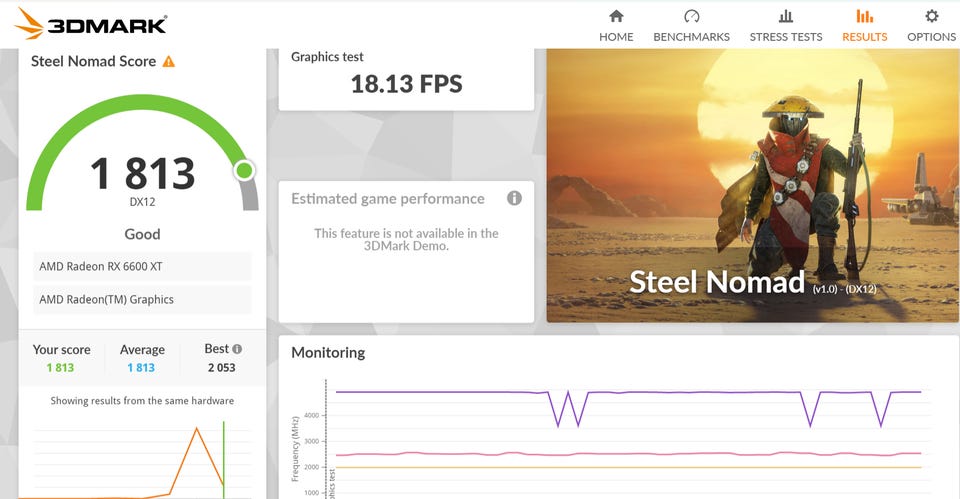Image resolution: width=960 pixels, height=499 pixels.
Task: Click the 1 813 main score value
Action: tap(143, 173)
